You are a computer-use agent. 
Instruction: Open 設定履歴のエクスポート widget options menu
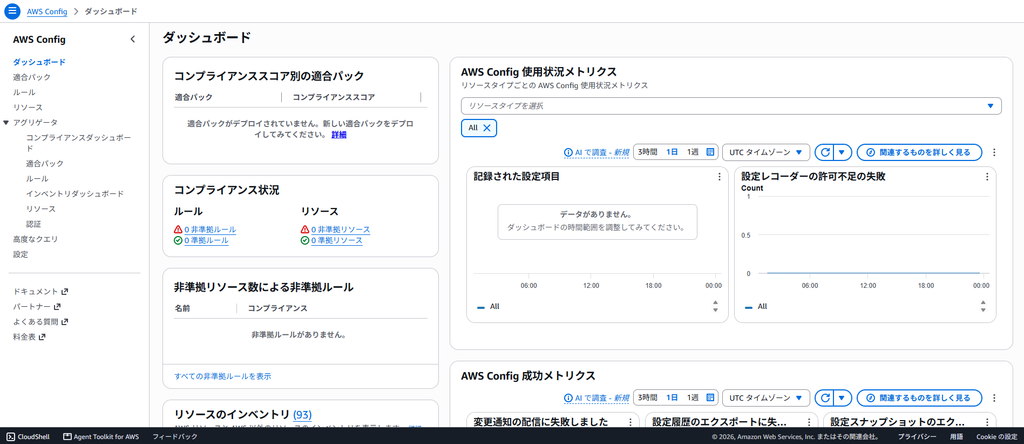pos(808,422)
